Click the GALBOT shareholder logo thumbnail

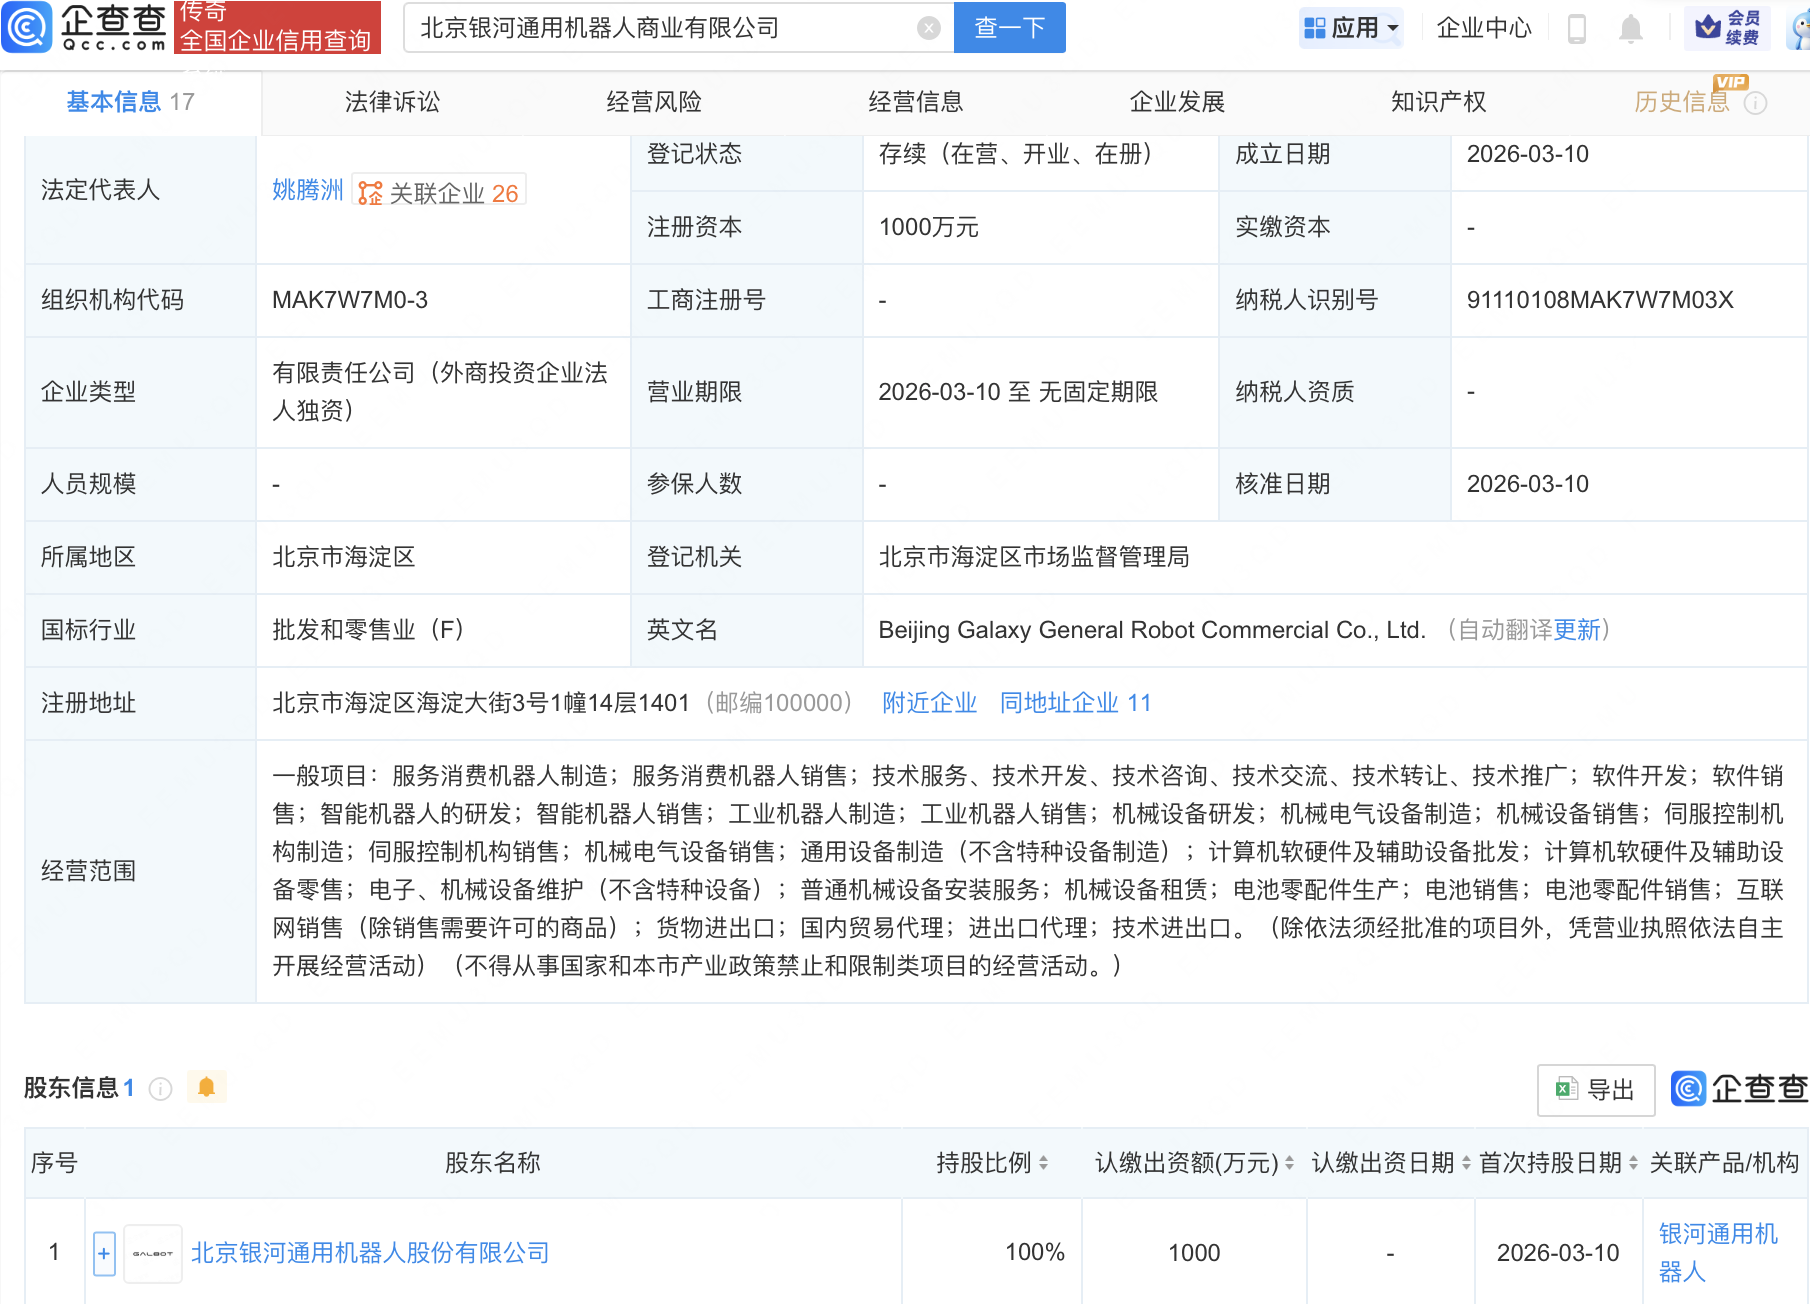click(153, 1253)
